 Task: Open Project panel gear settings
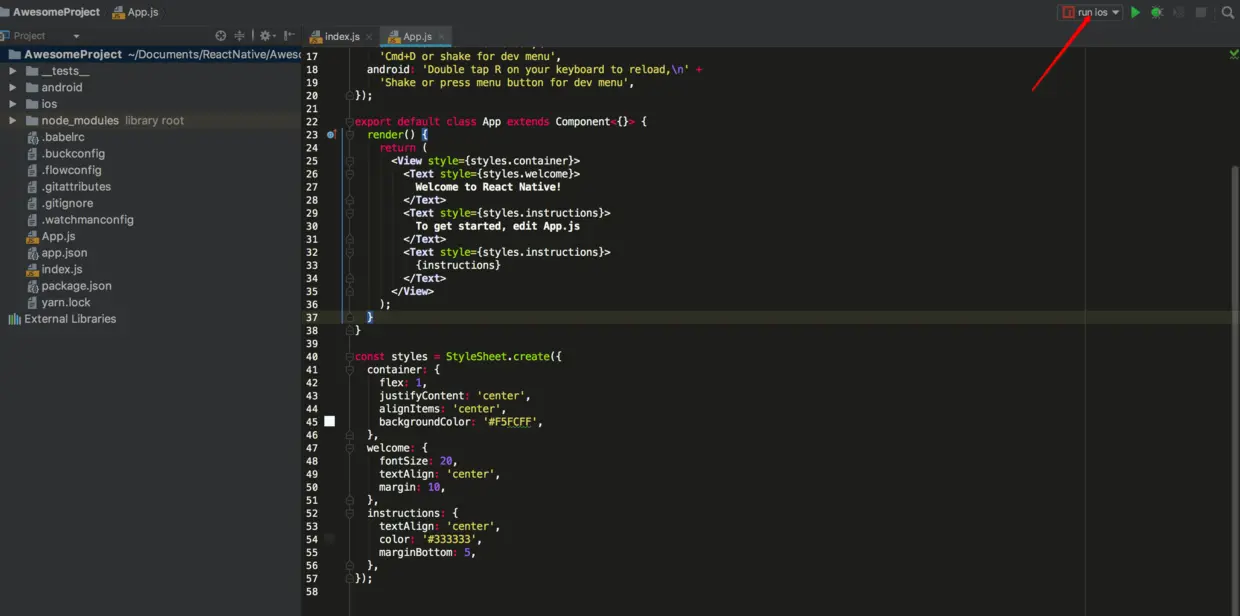point(267,35)
